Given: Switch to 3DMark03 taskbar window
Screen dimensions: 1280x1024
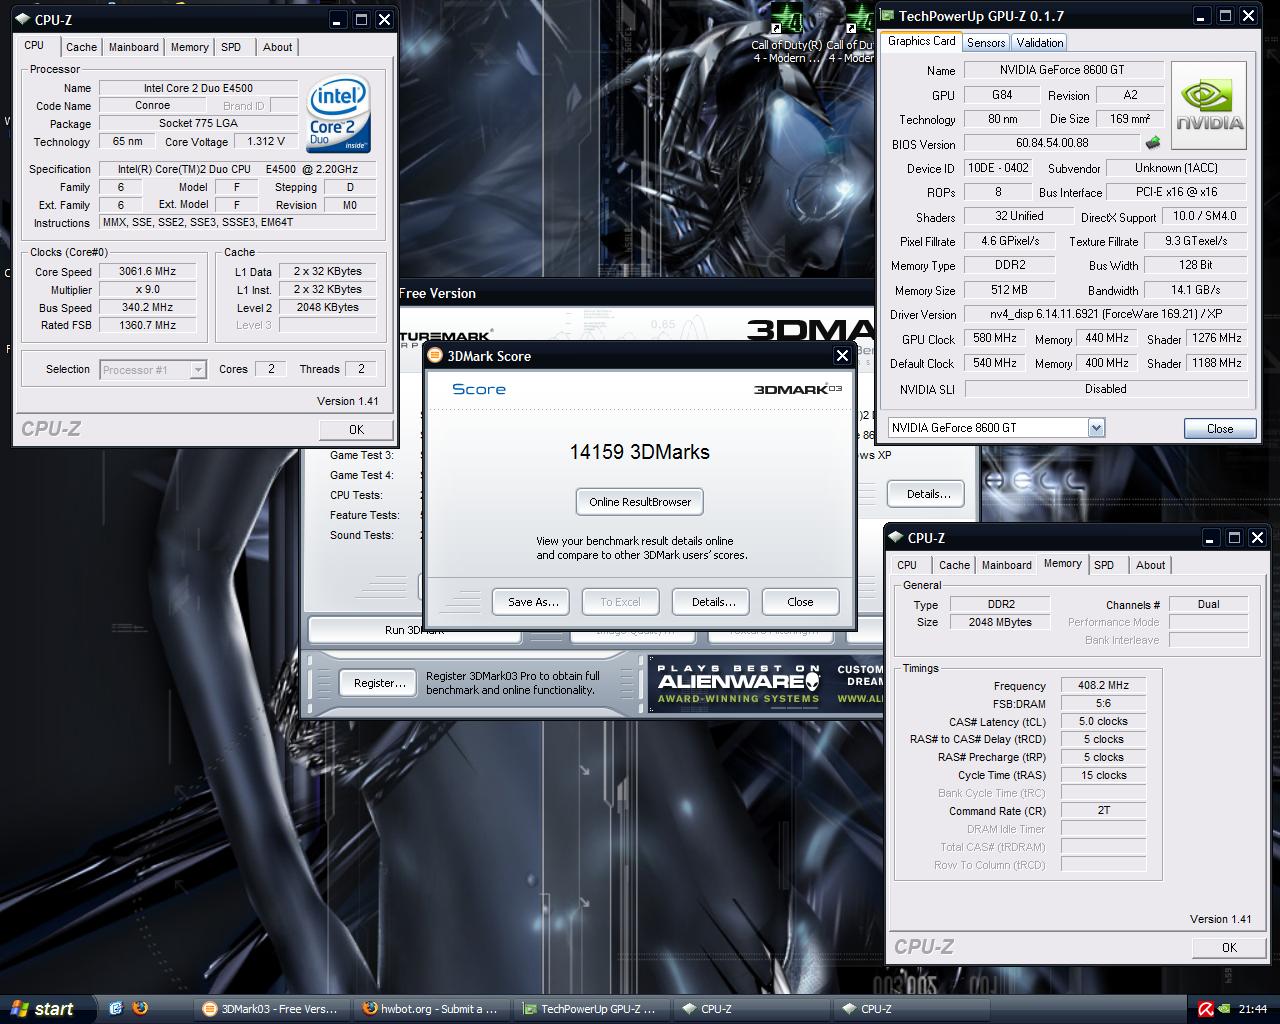Looking at the screenshot, I should [x=273, y=1009].
